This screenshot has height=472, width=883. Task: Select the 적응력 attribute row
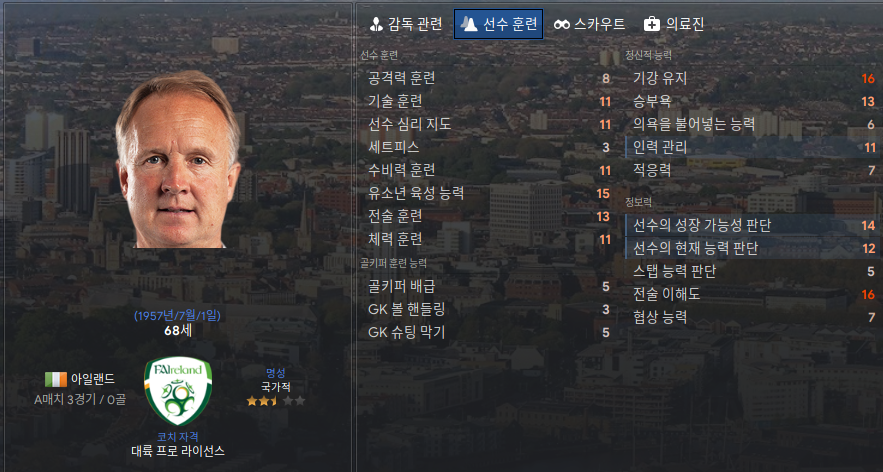(753, 171)
